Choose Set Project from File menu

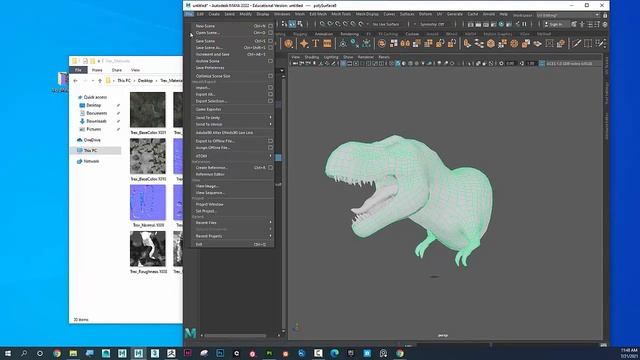232,211
